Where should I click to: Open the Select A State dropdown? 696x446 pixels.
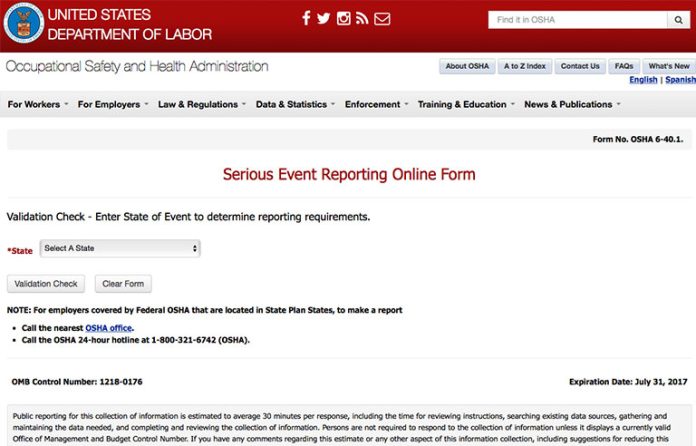[120, 248]
